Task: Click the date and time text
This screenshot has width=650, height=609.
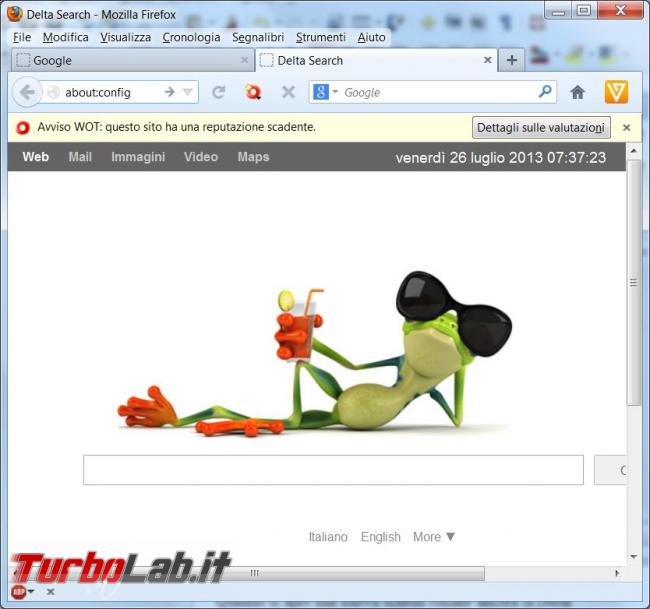Action: coord(500,158)
